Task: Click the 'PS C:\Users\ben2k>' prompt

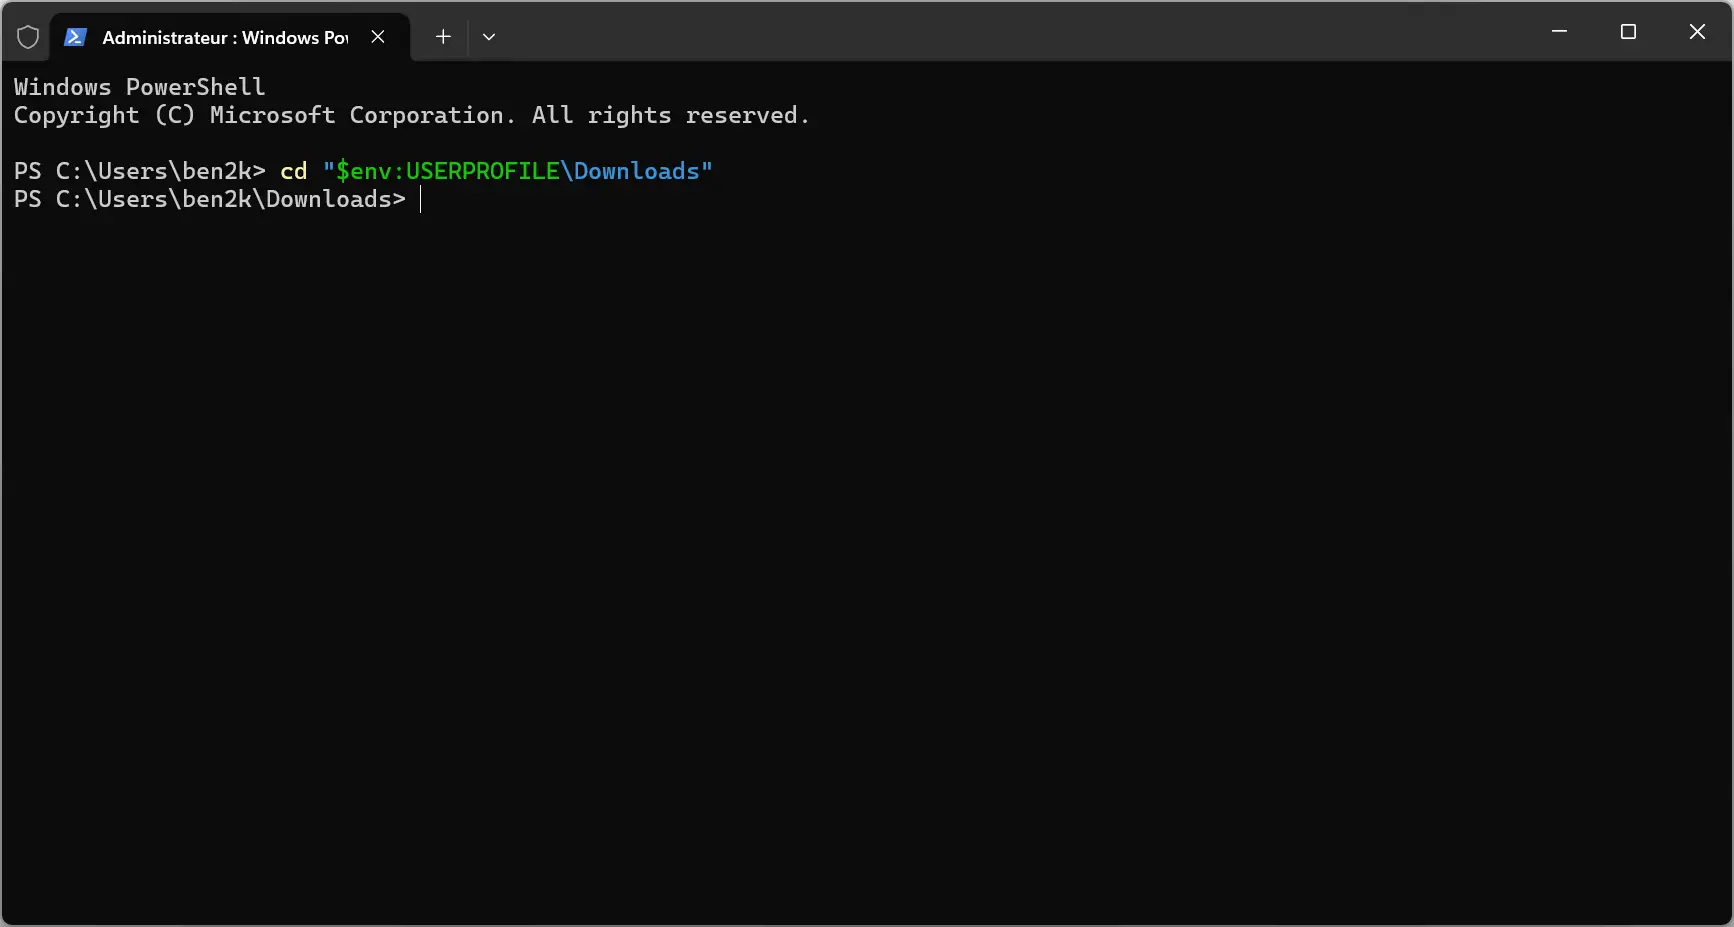Action: [x=140, y=172]
